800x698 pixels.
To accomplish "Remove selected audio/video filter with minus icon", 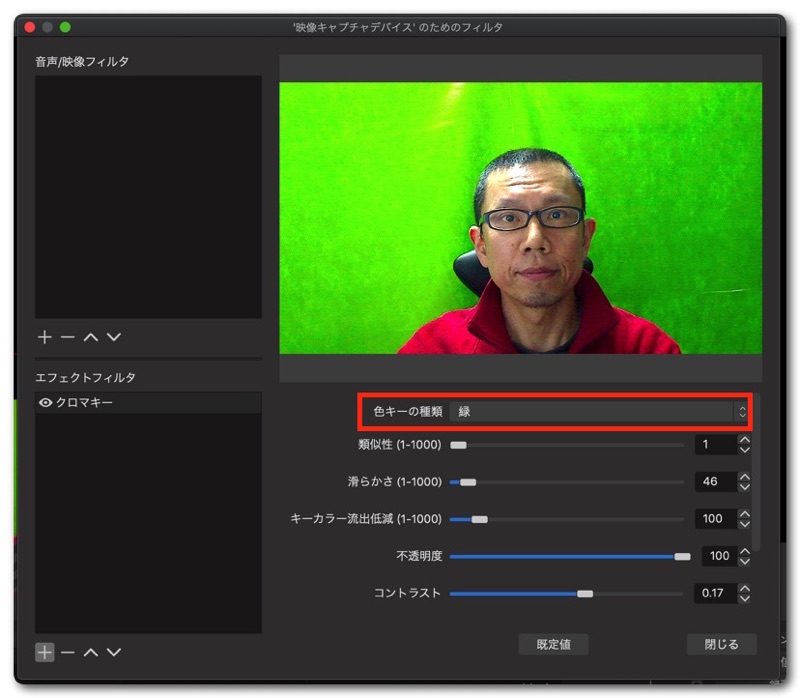I will [x=67, y=338].
